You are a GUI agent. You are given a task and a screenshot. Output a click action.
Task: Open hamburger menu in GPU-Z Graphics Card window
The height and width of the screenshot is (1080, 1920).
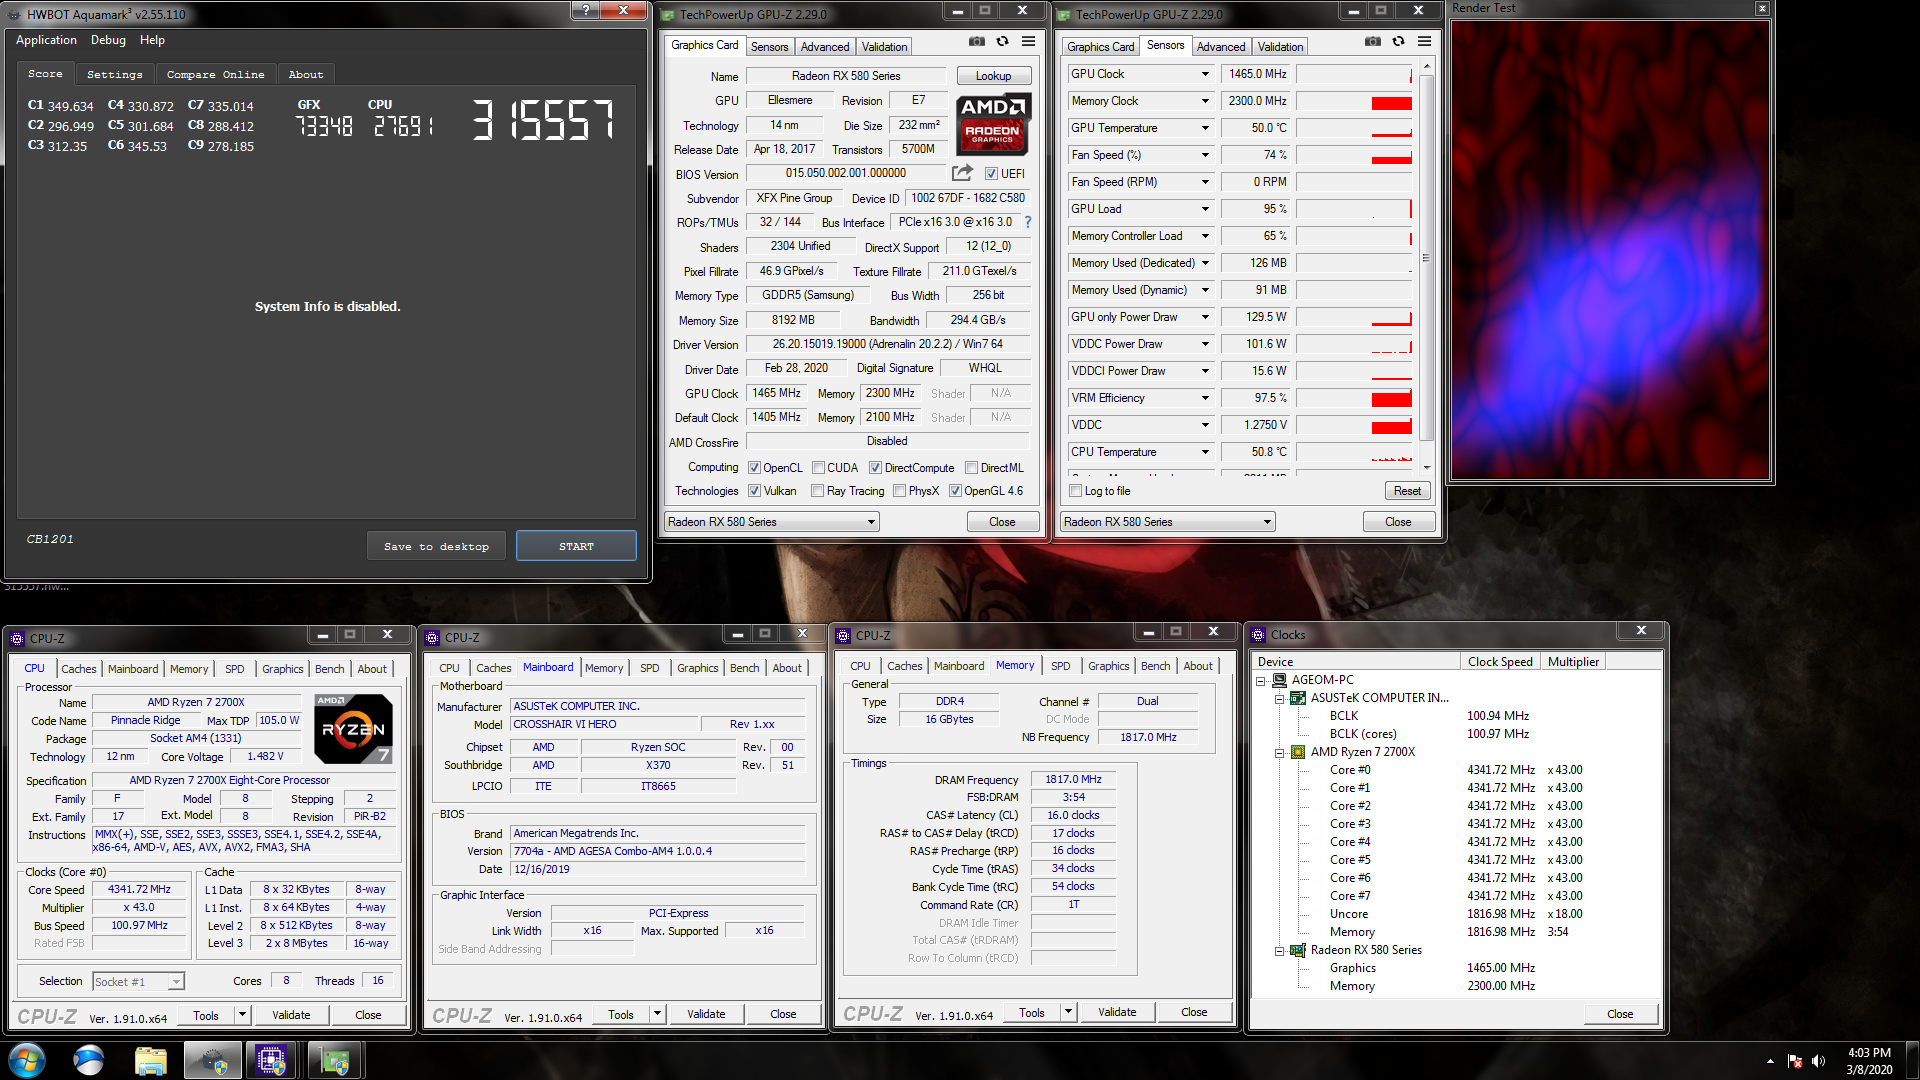(1028, 42)
